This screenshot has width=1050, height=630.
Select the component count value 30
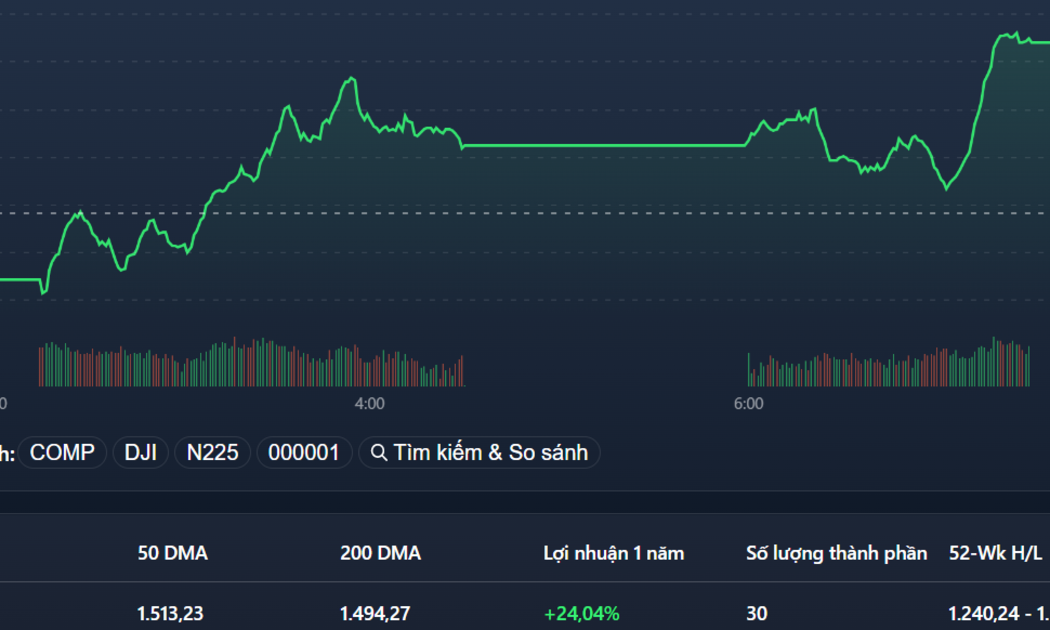point(757,613)
